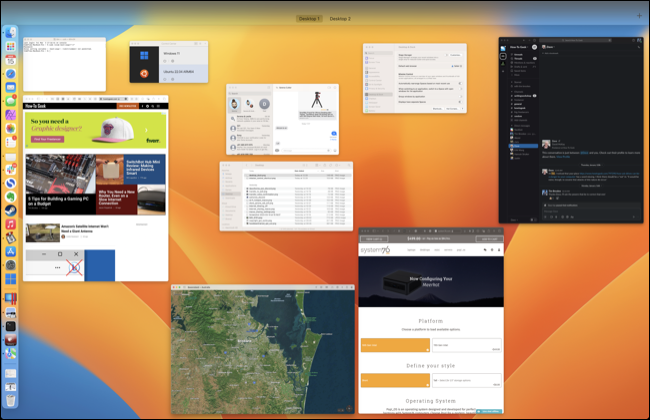
Task: Open Parallels Desktop from the Dock
Action: coord(10,299)
